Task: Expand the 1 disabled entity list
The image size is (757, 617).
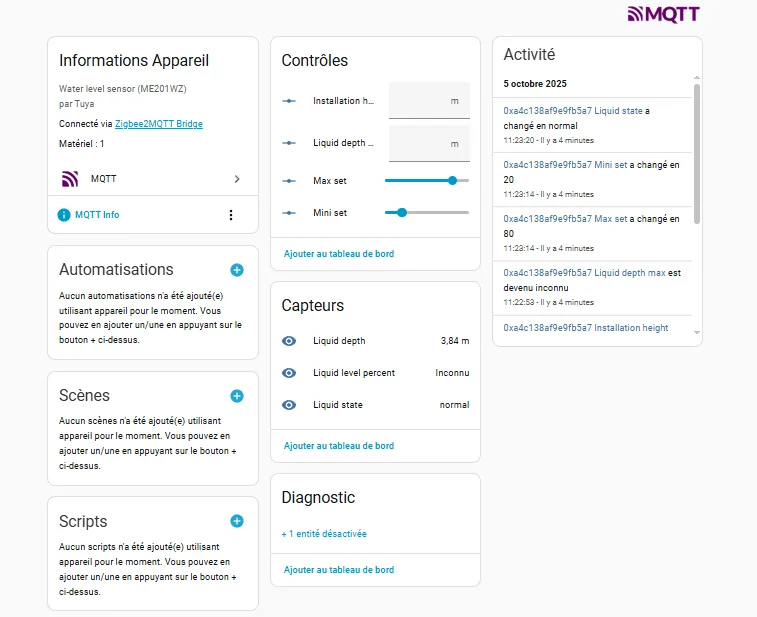Action: coord(324,534)
